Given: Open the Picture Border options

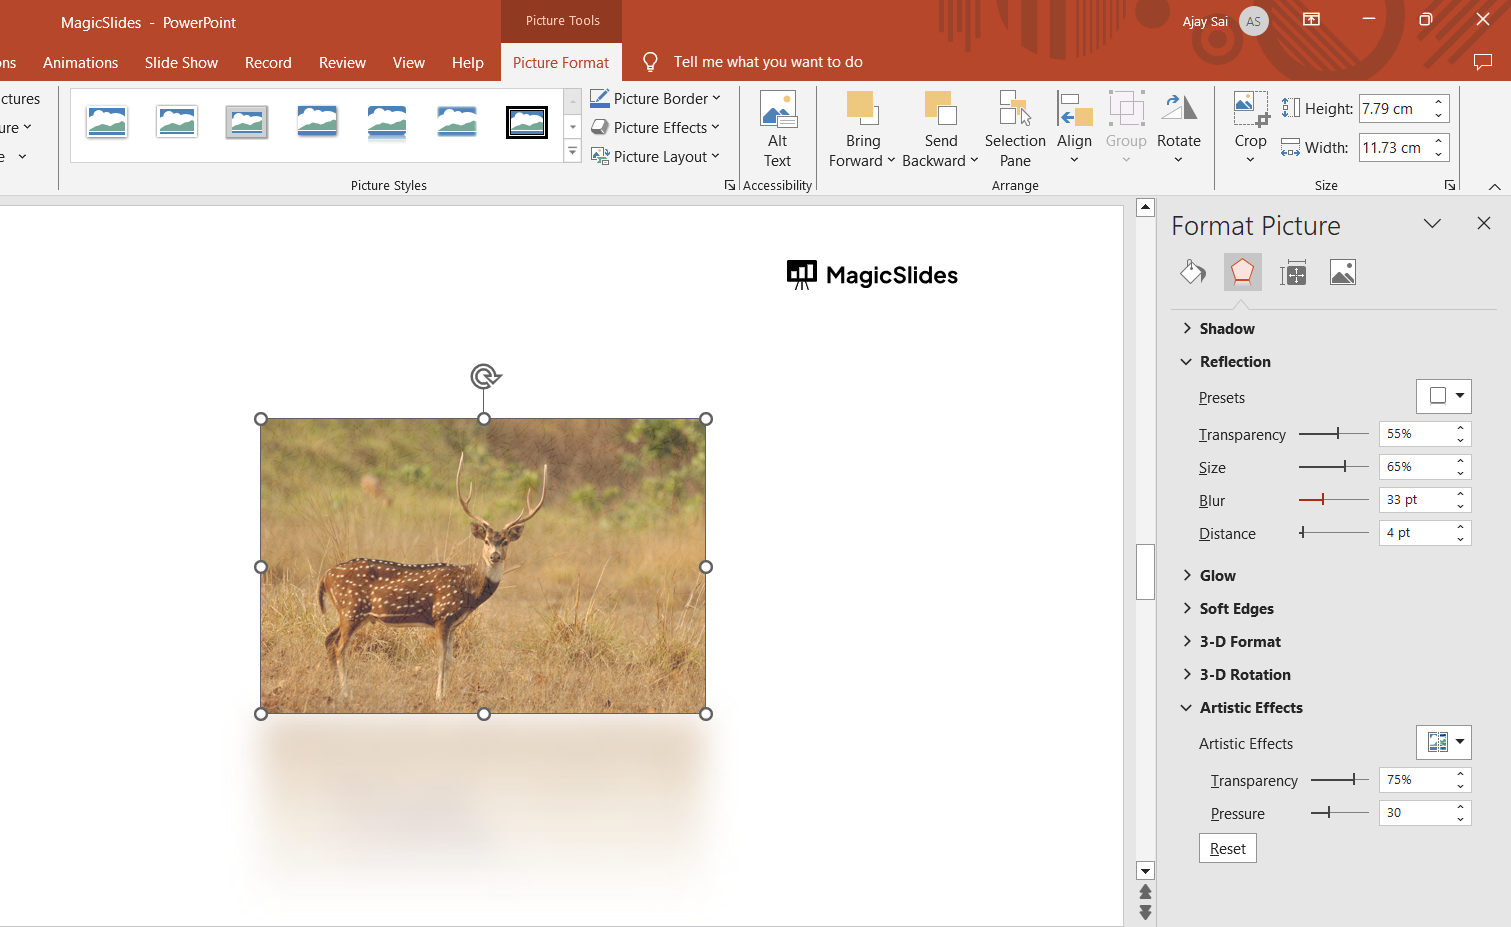Looking at the screenshot, I should click(655, 98).
